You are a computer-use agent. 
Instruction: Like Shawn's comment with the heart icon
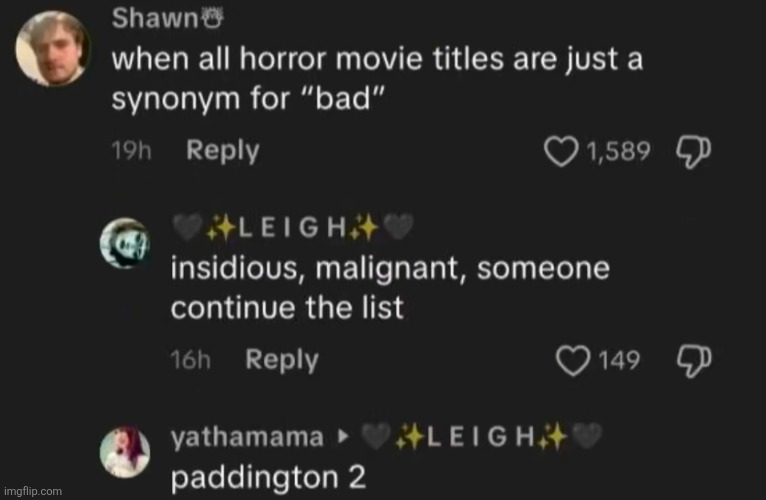coord(561,152)
